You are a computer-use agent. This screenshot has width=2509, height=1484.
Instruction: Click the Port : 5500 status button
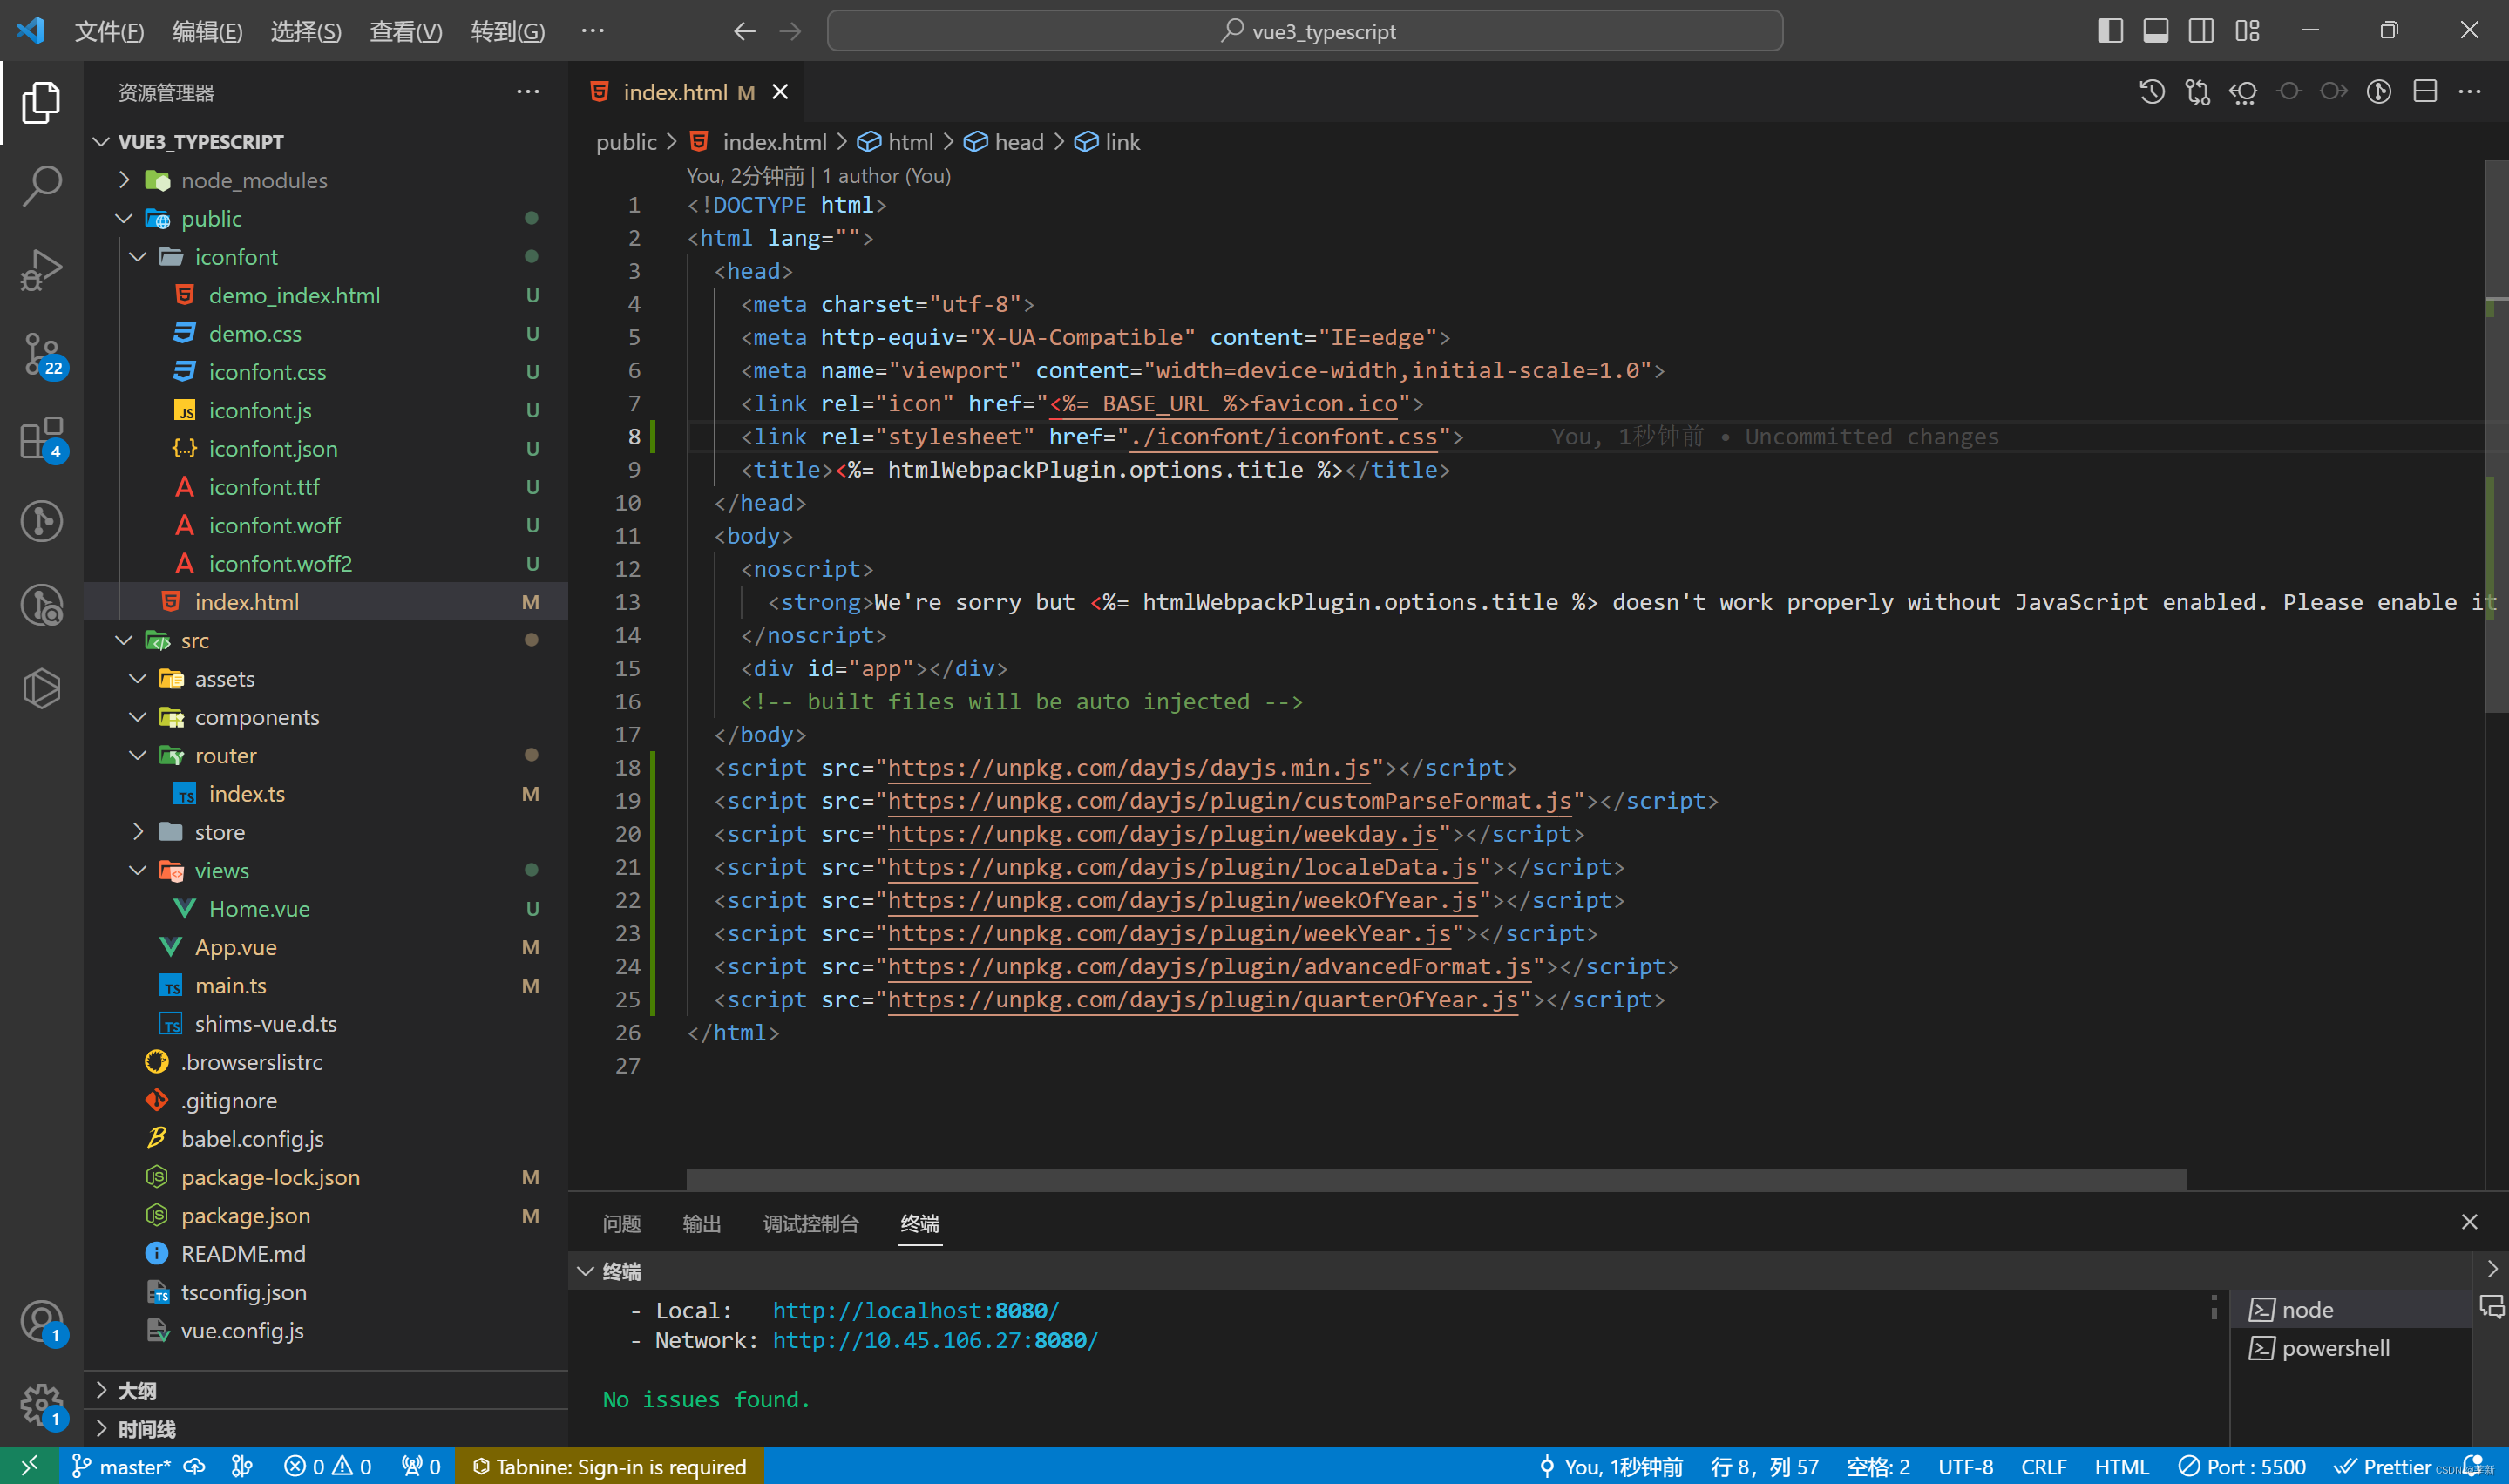tap(2243, 1466)
